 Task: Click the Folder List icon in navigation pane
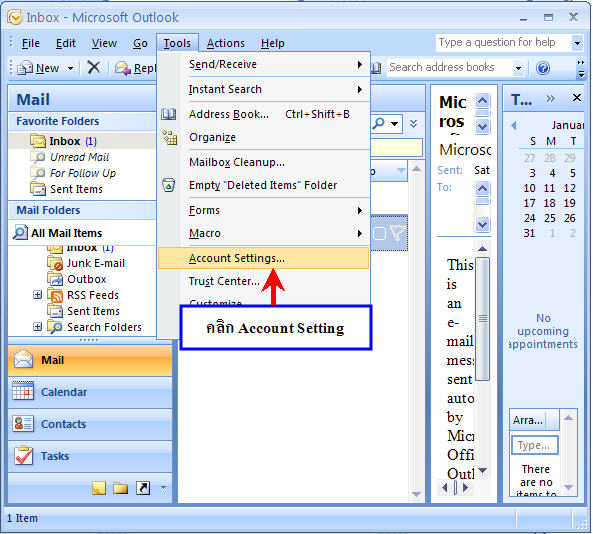[x=121, y=488]
